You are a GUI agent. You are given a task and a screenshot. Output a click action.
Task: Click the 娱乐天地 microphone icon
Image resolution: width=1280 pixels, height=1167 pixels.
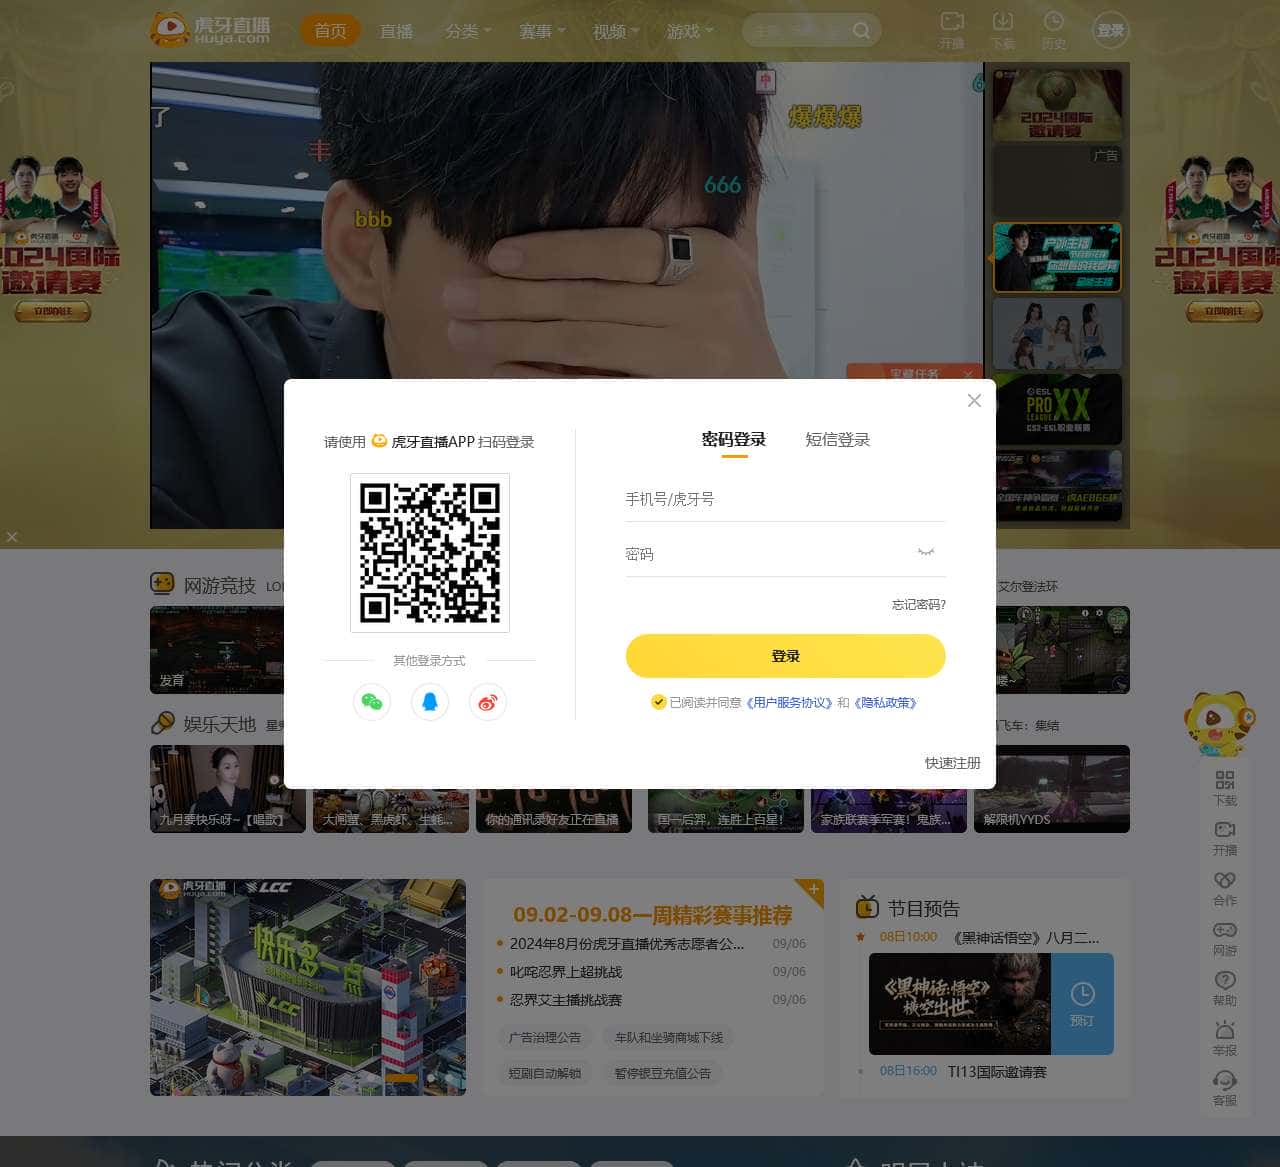(162, 723)
